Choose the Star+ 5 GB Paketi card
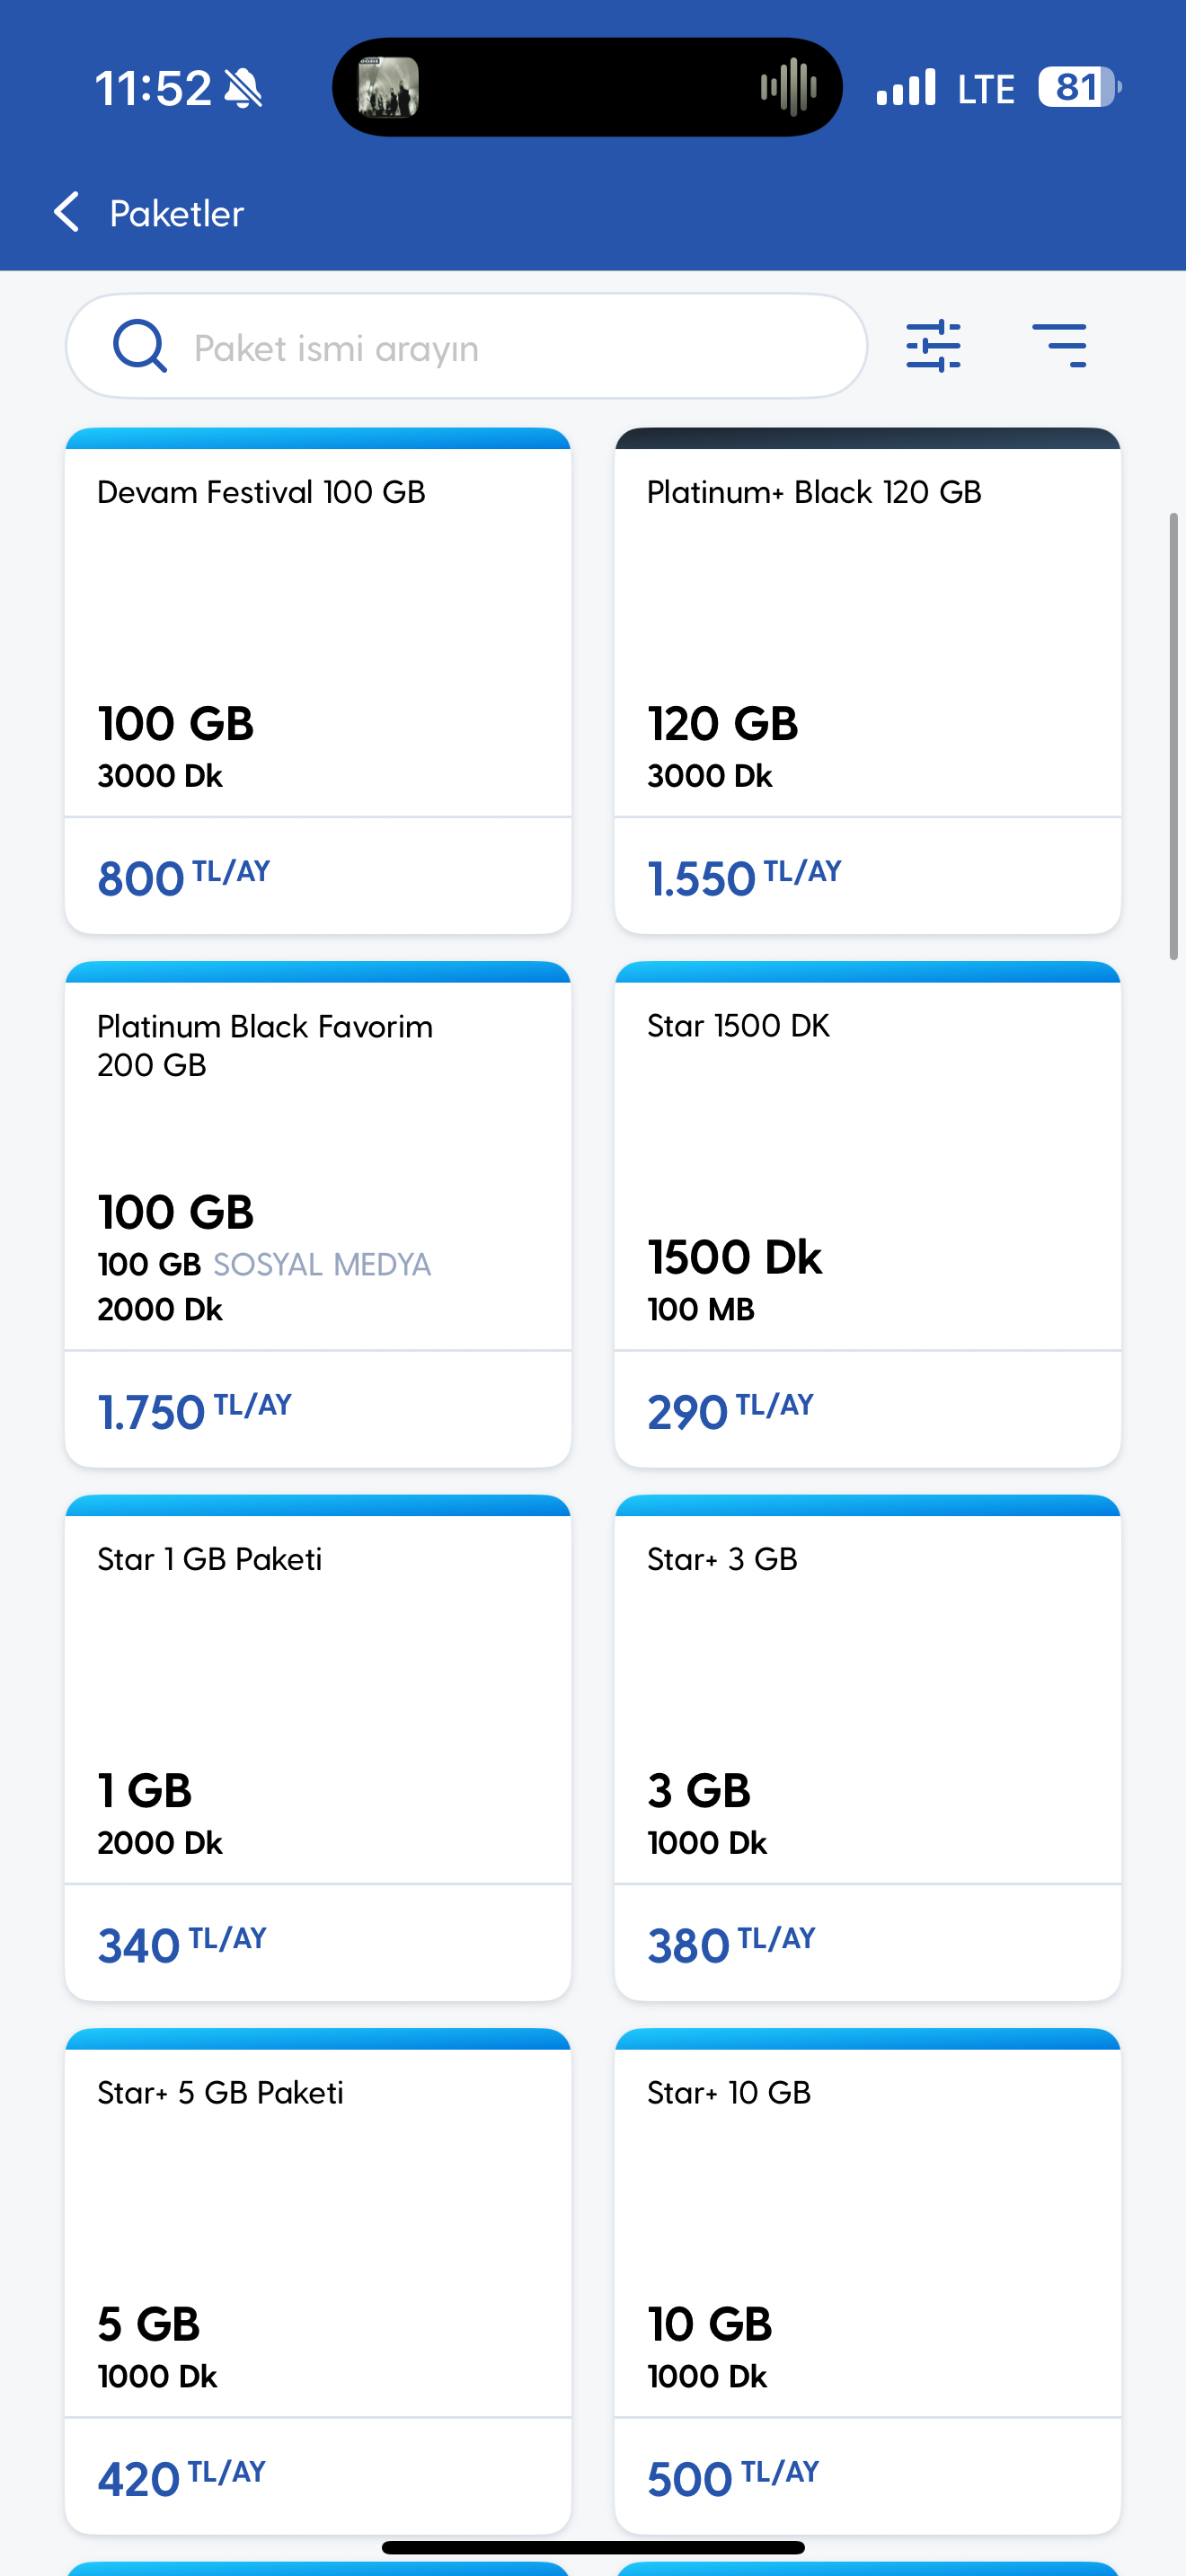This screenshot has width=1186, height=2576. pos(318,2281)
